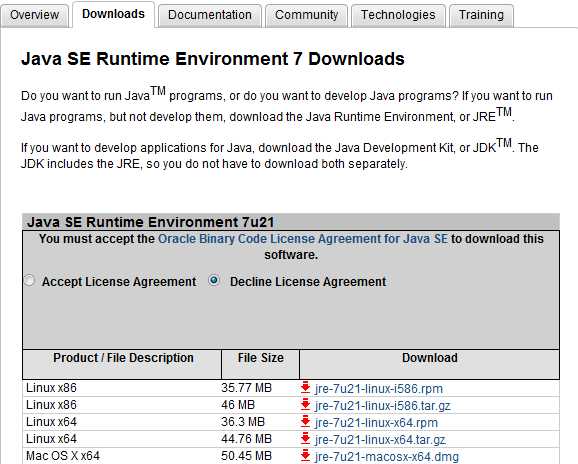Select Decline License Agreement radio button
This screenshot has height=464, width=578.
[214, 280]
